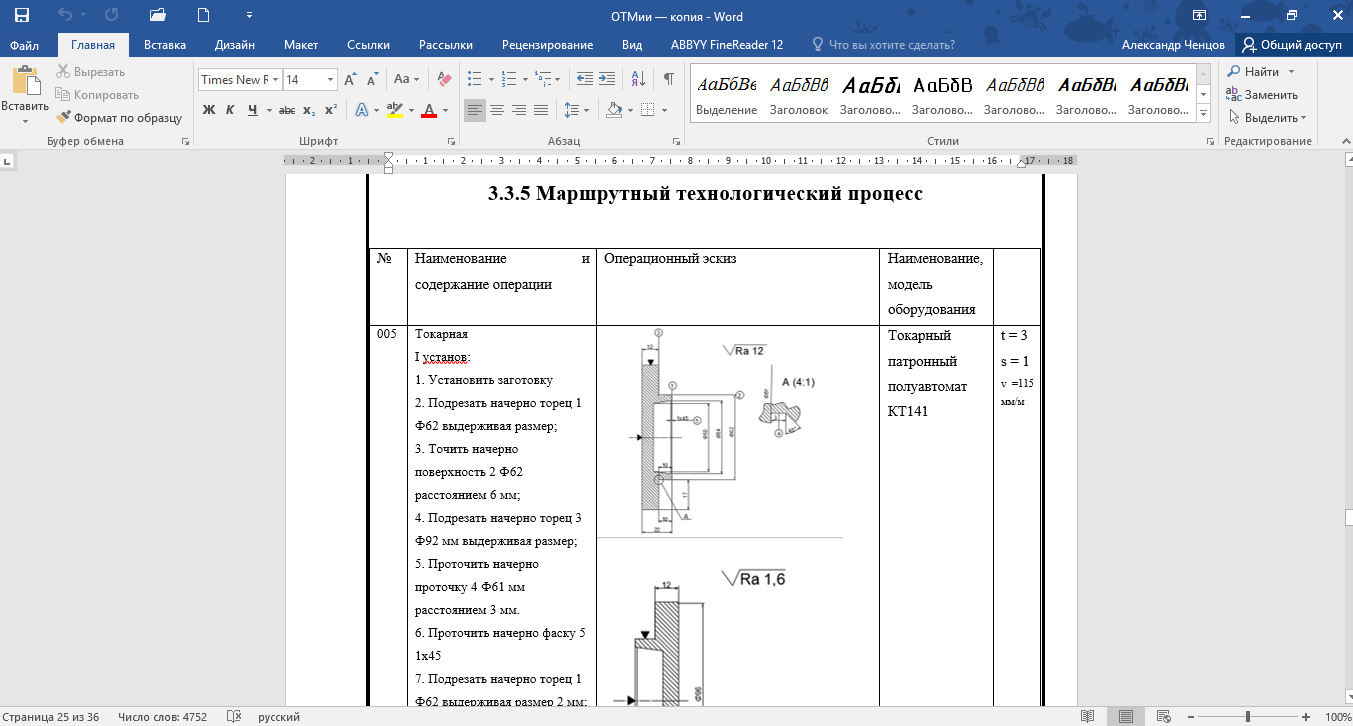
Task: Decrease the font size
Action: [372, 79]
